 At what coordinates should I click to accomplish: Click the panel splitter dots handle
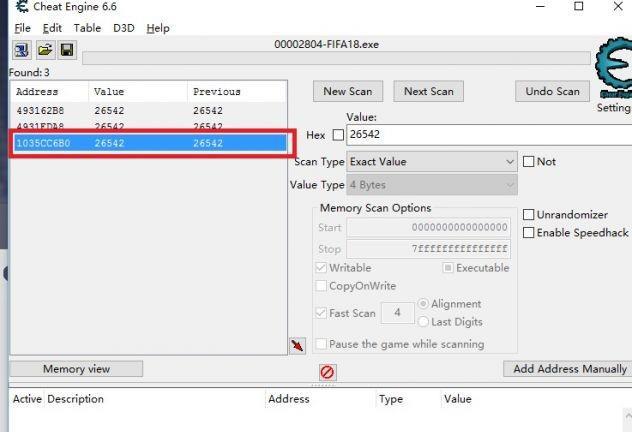pos(323,385)
